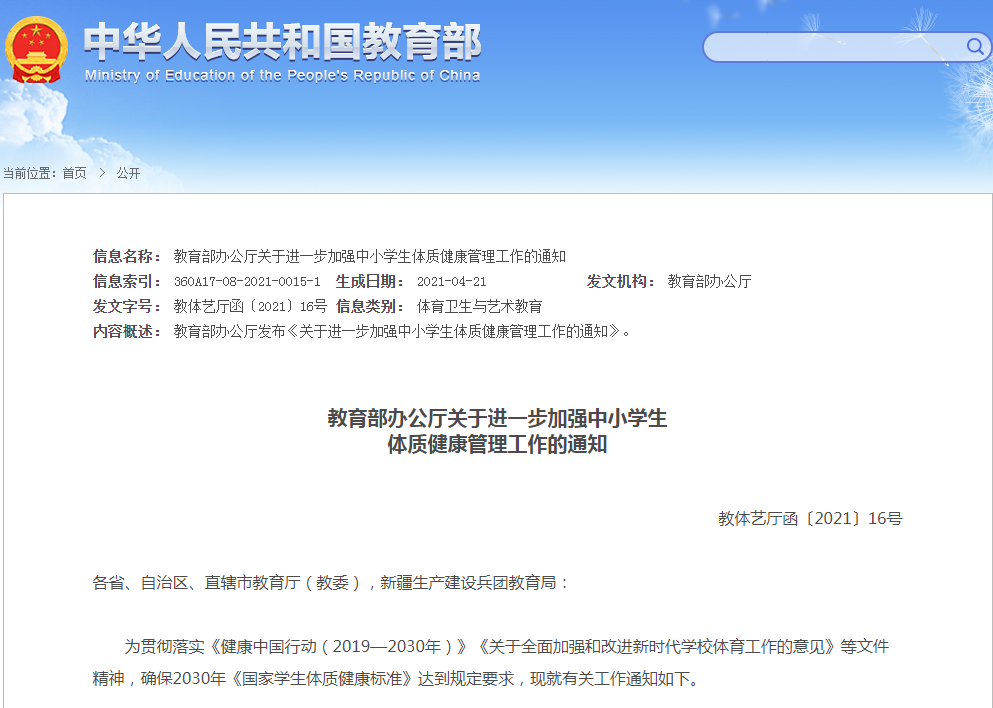Select index number 360A17-08-2021-0015-1
This screenshot has height=708, width=993.
pos(247,281)
